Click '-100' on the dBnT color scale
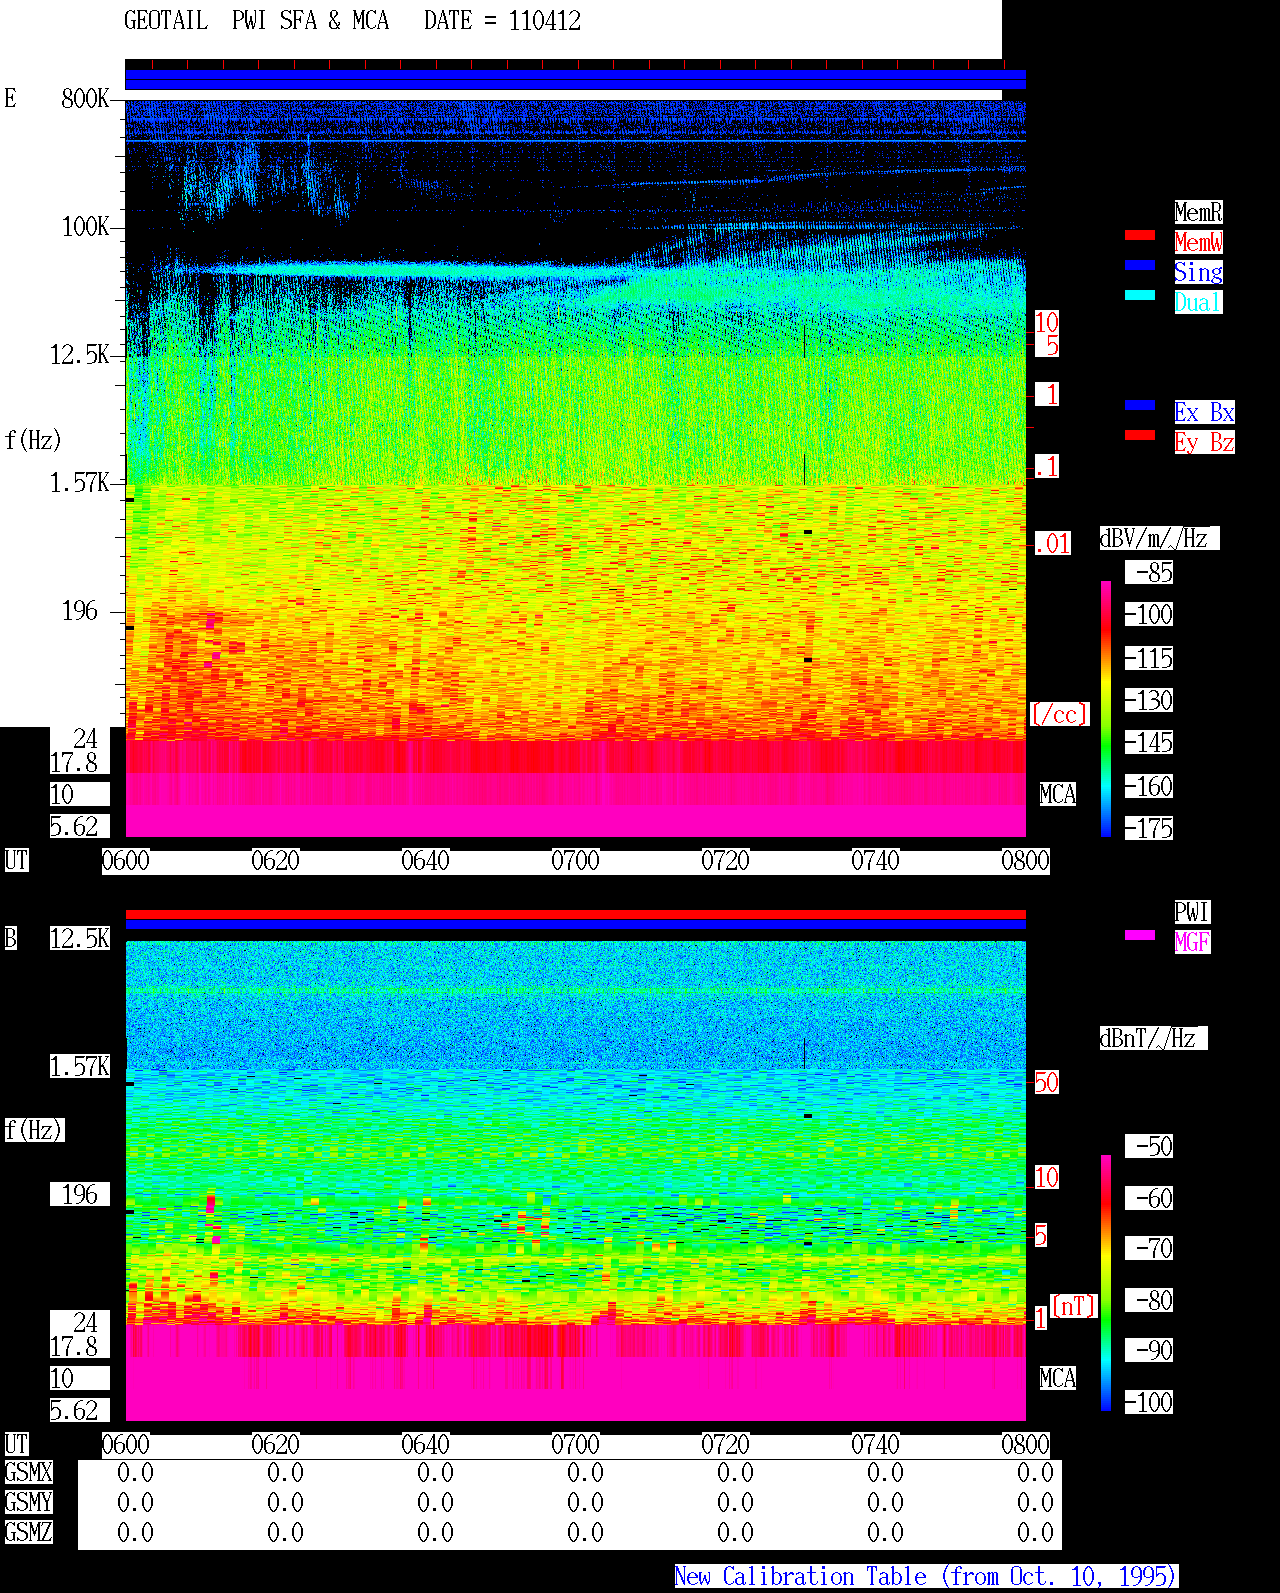 pyautogui.click(x=1150, y=1402)
